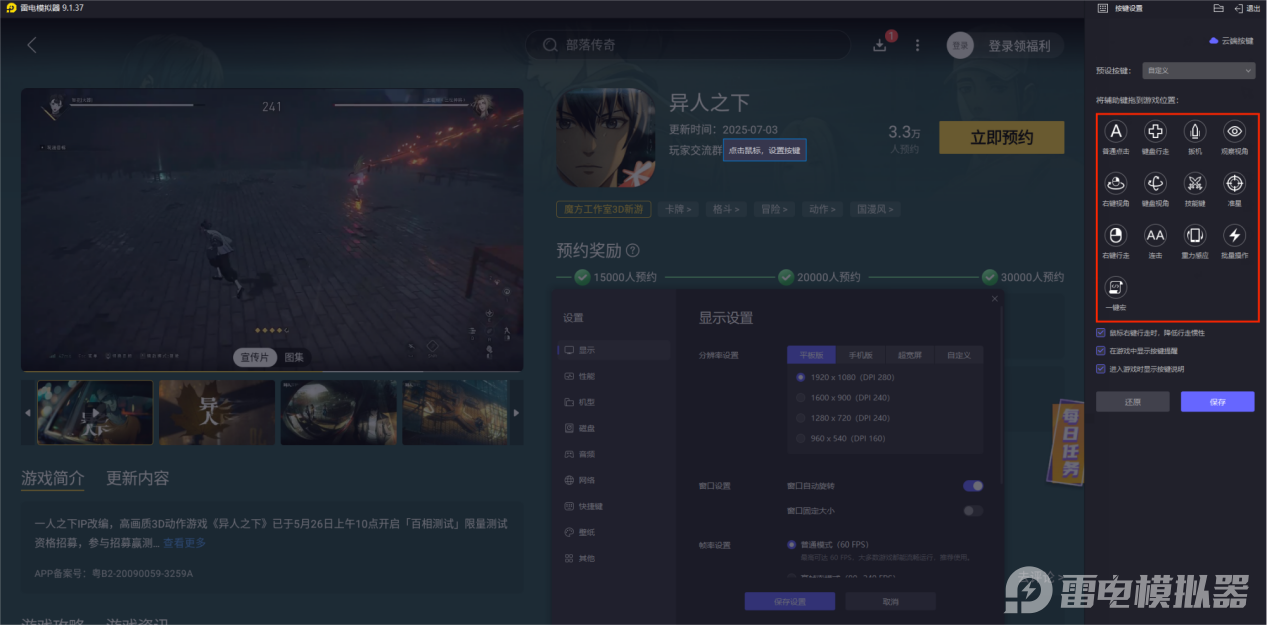Expand more screenshots with the right arrow
Screen dimensions: 1267x625
point(516,411)
